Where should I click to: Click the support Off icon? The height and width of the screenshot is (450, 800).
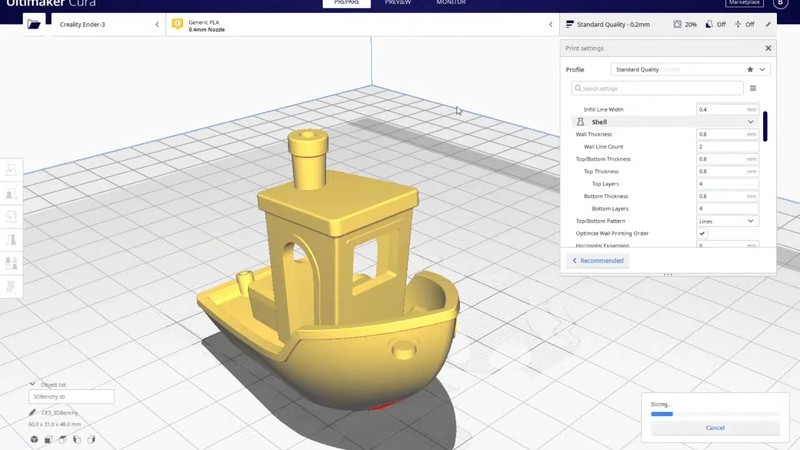coord(709,24)
